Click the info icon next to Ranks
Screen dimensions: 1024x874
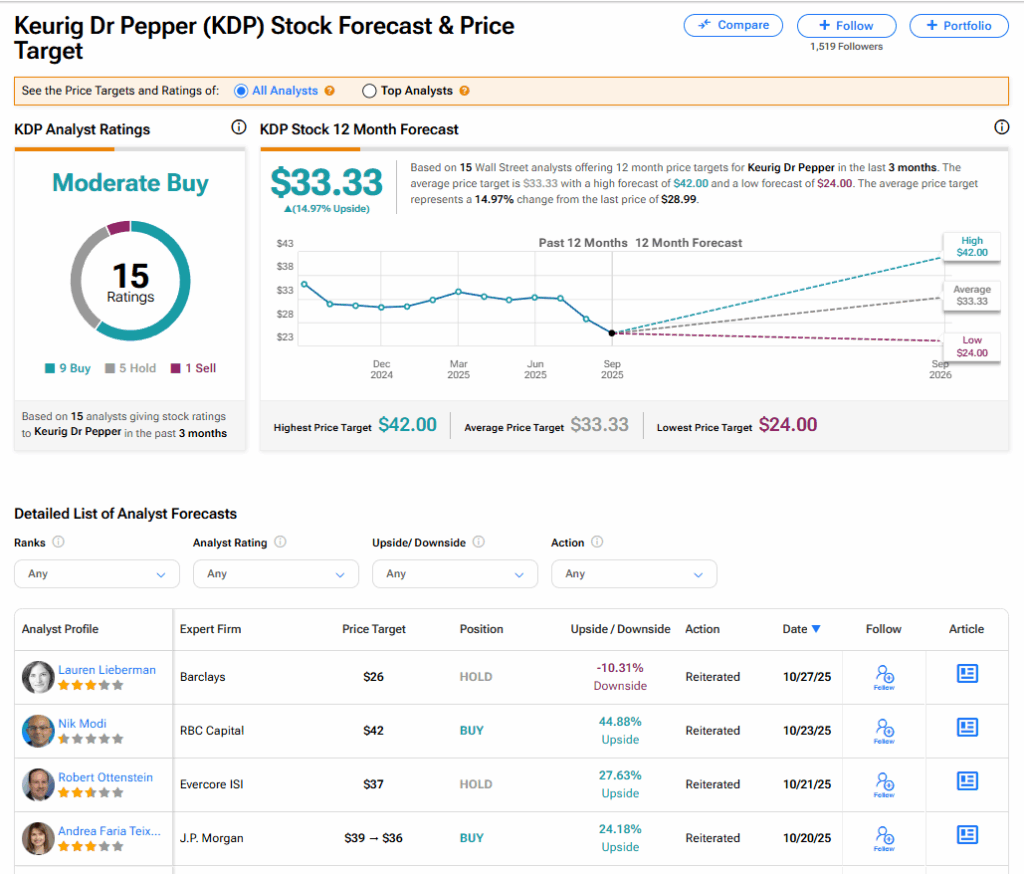click(58, 542)
